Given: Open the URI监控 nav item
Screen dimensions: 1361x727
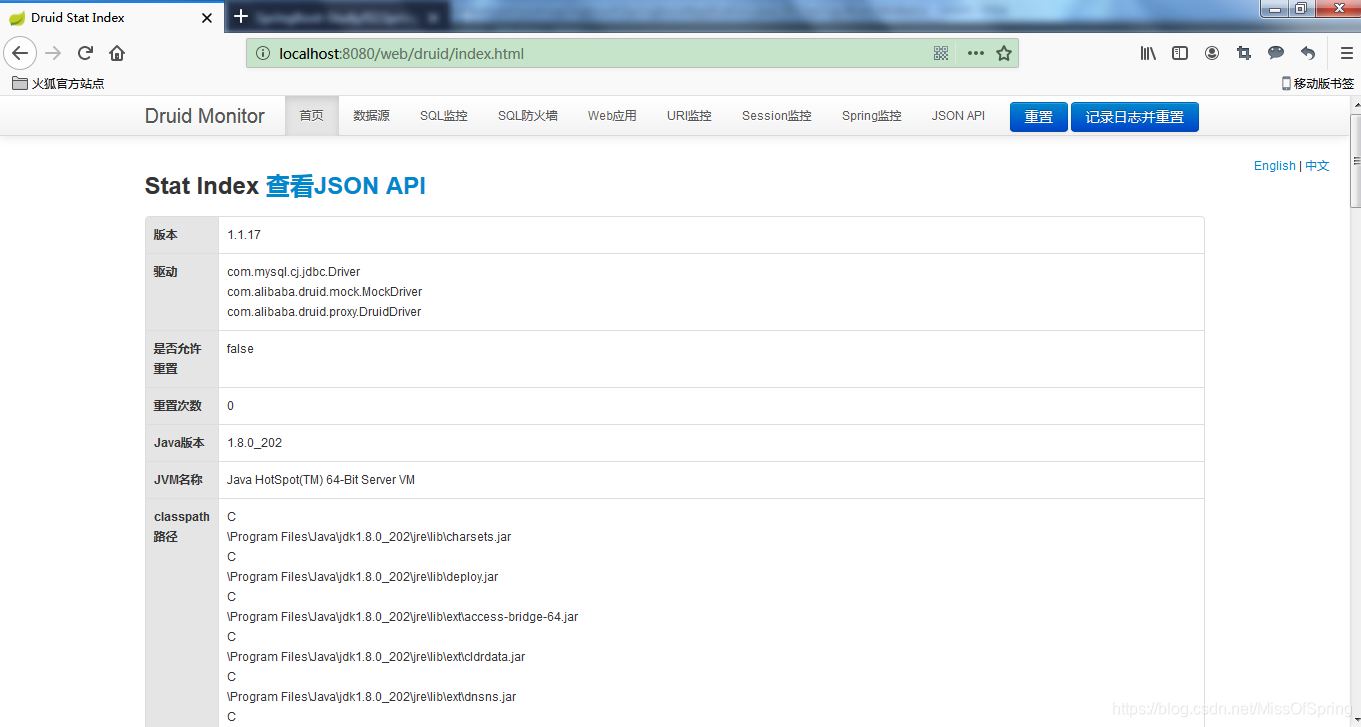Looking at the screenshot, I should point(689,116).
